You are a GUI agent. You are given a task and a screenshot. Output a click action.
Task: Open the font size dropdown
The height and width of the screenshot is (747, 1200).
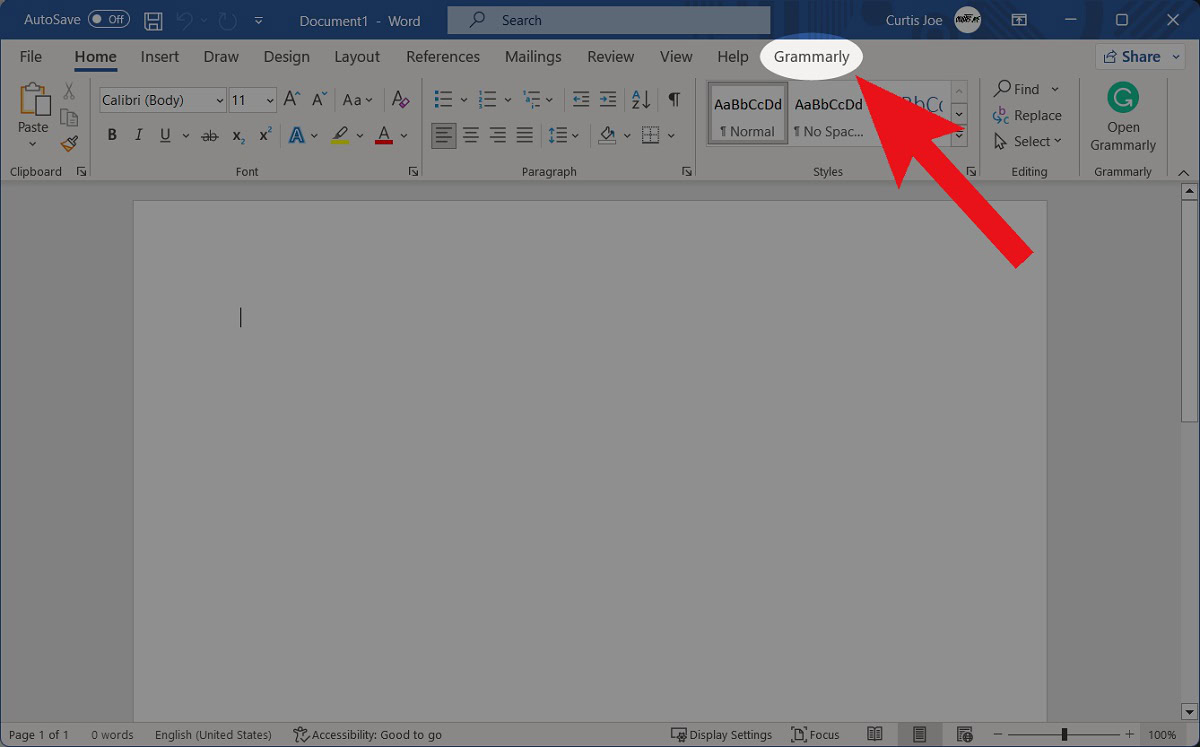tap(269, 100)
